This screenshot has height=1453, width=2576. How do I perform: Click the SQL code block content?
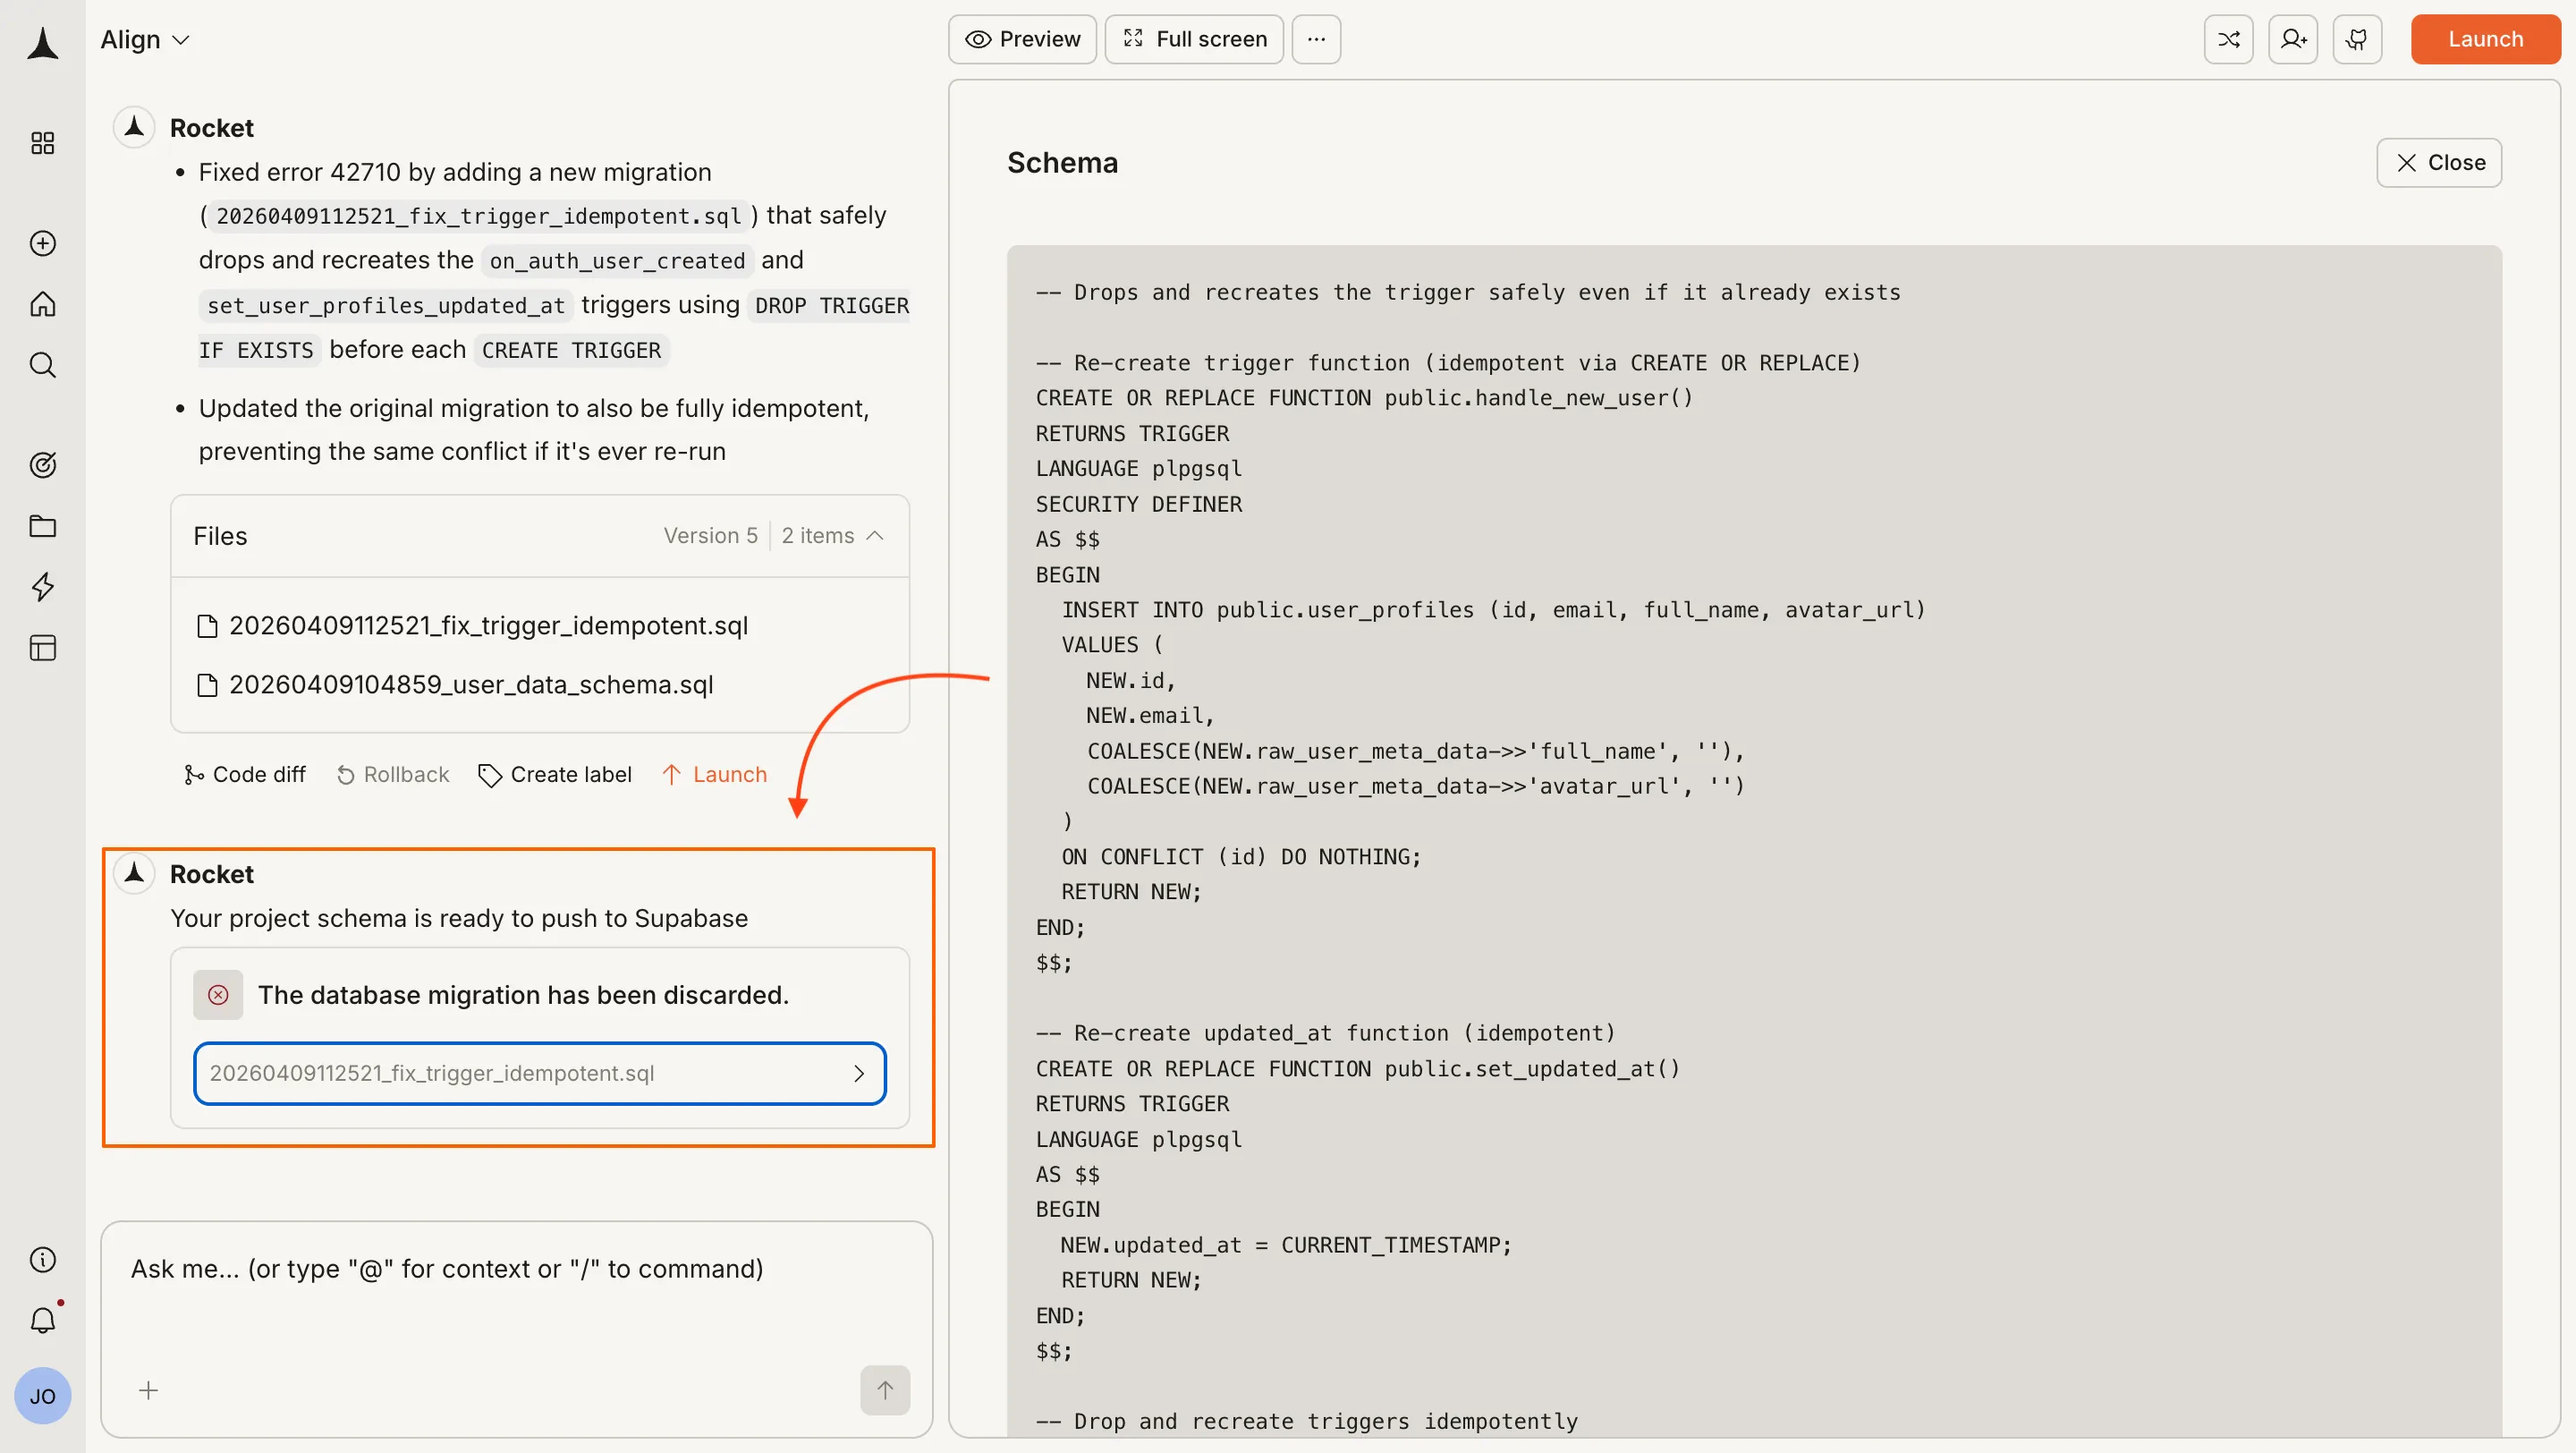point(1754,840)
